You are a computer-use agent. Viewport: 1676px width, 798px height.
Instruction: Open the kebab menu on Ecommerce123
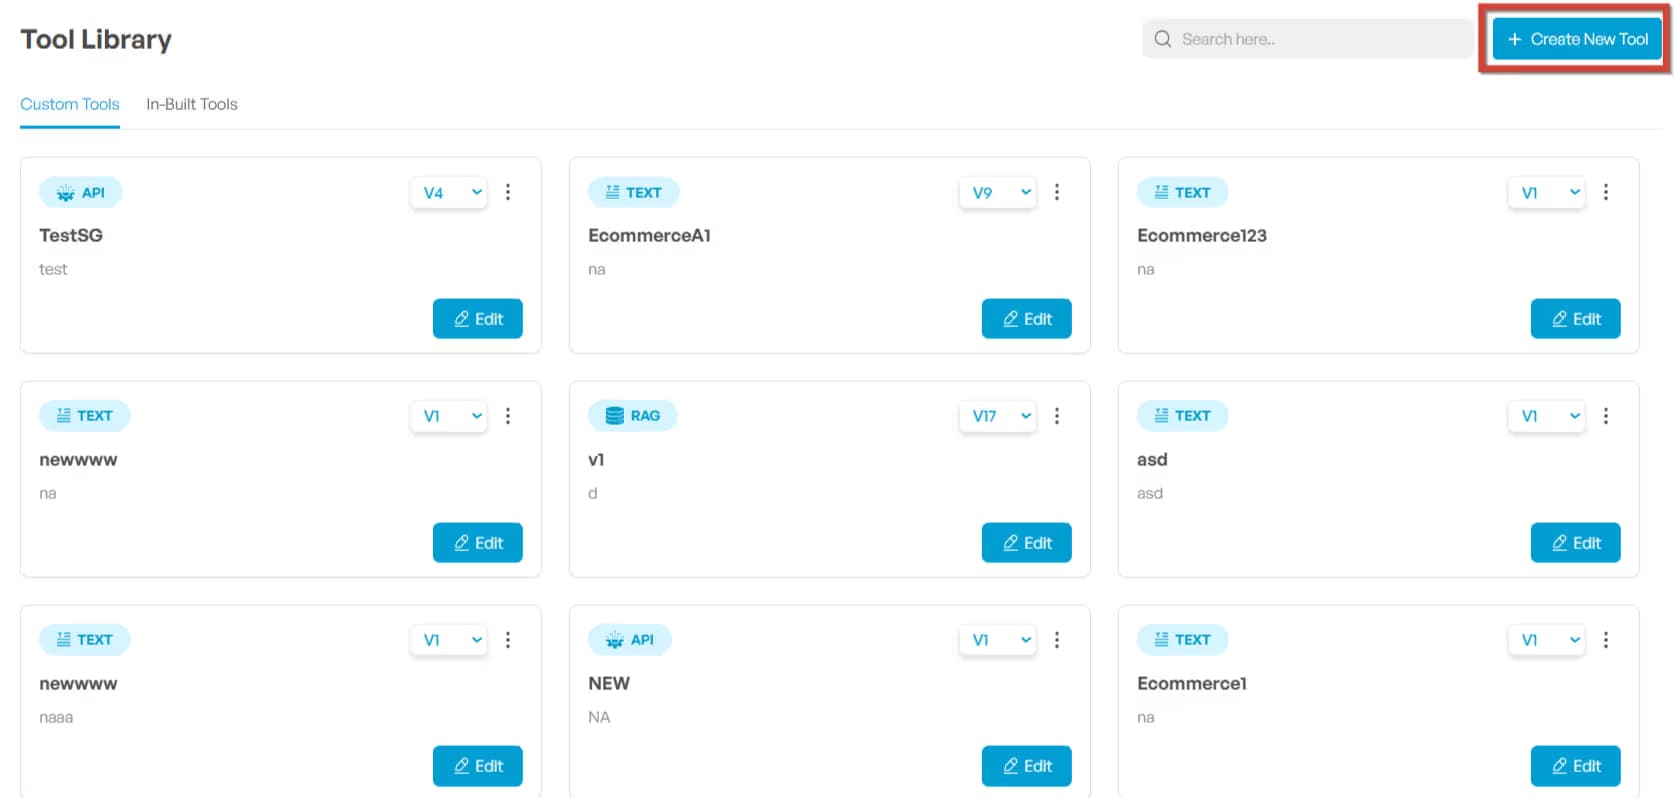(1606, 192)
